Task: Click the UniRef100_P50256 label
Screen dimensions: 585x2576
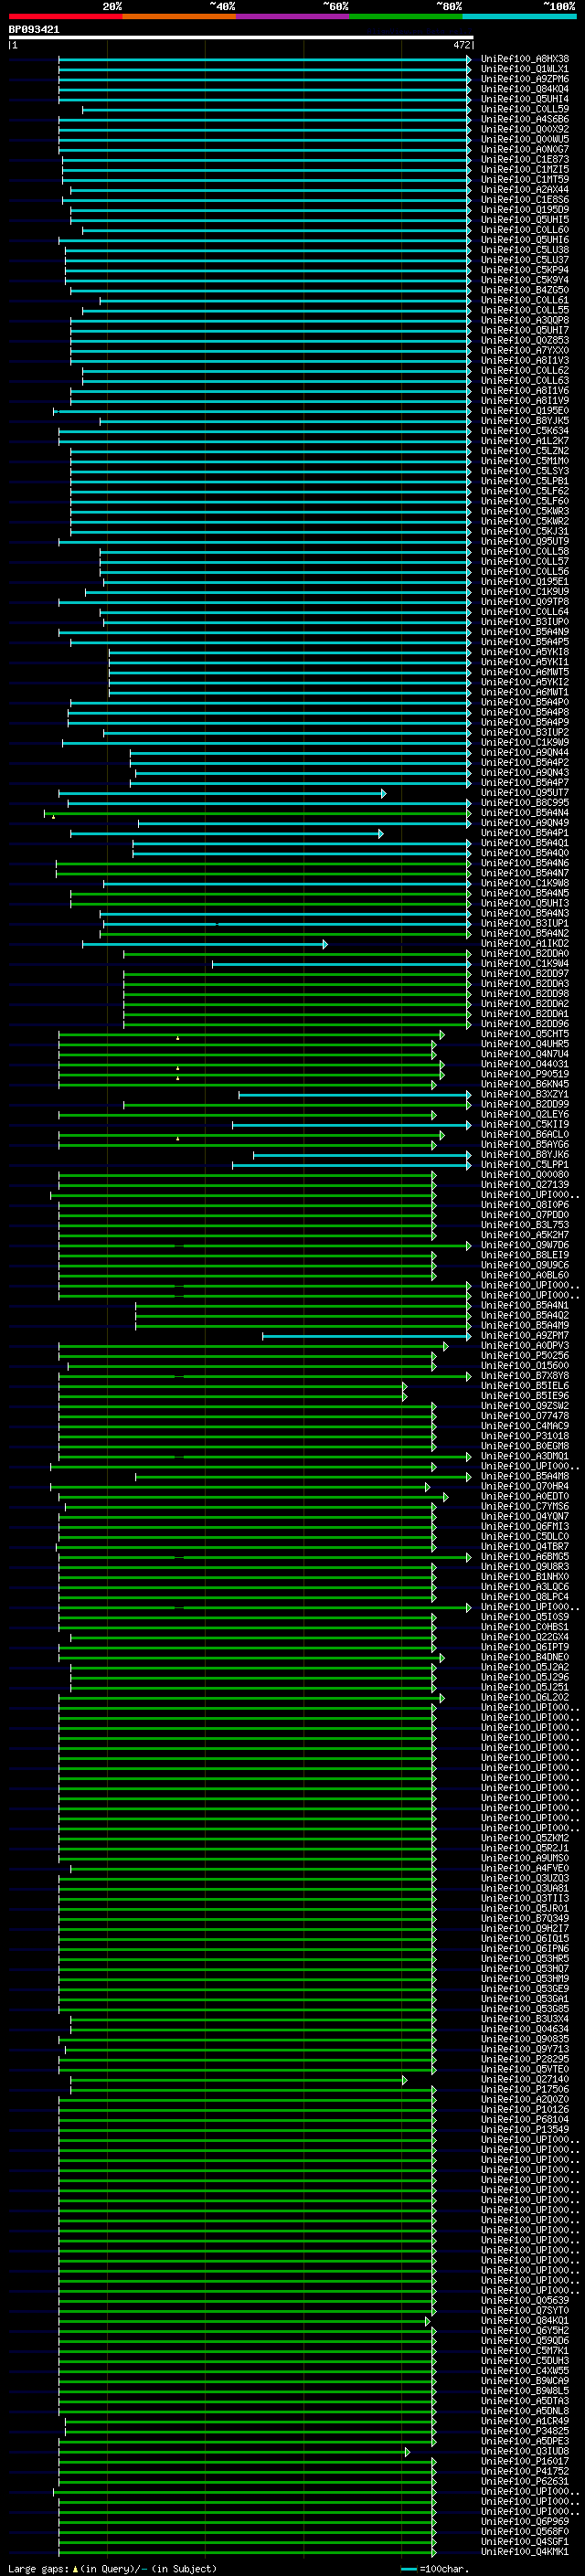Action: 525,1355
